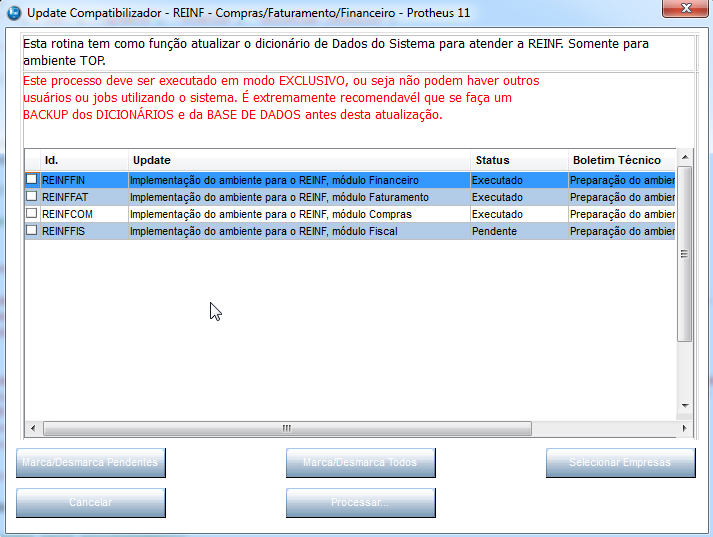Viewport: 713px width, 537px height.
Task: Select the REINFCOM id cell
Action: [85, 214]
